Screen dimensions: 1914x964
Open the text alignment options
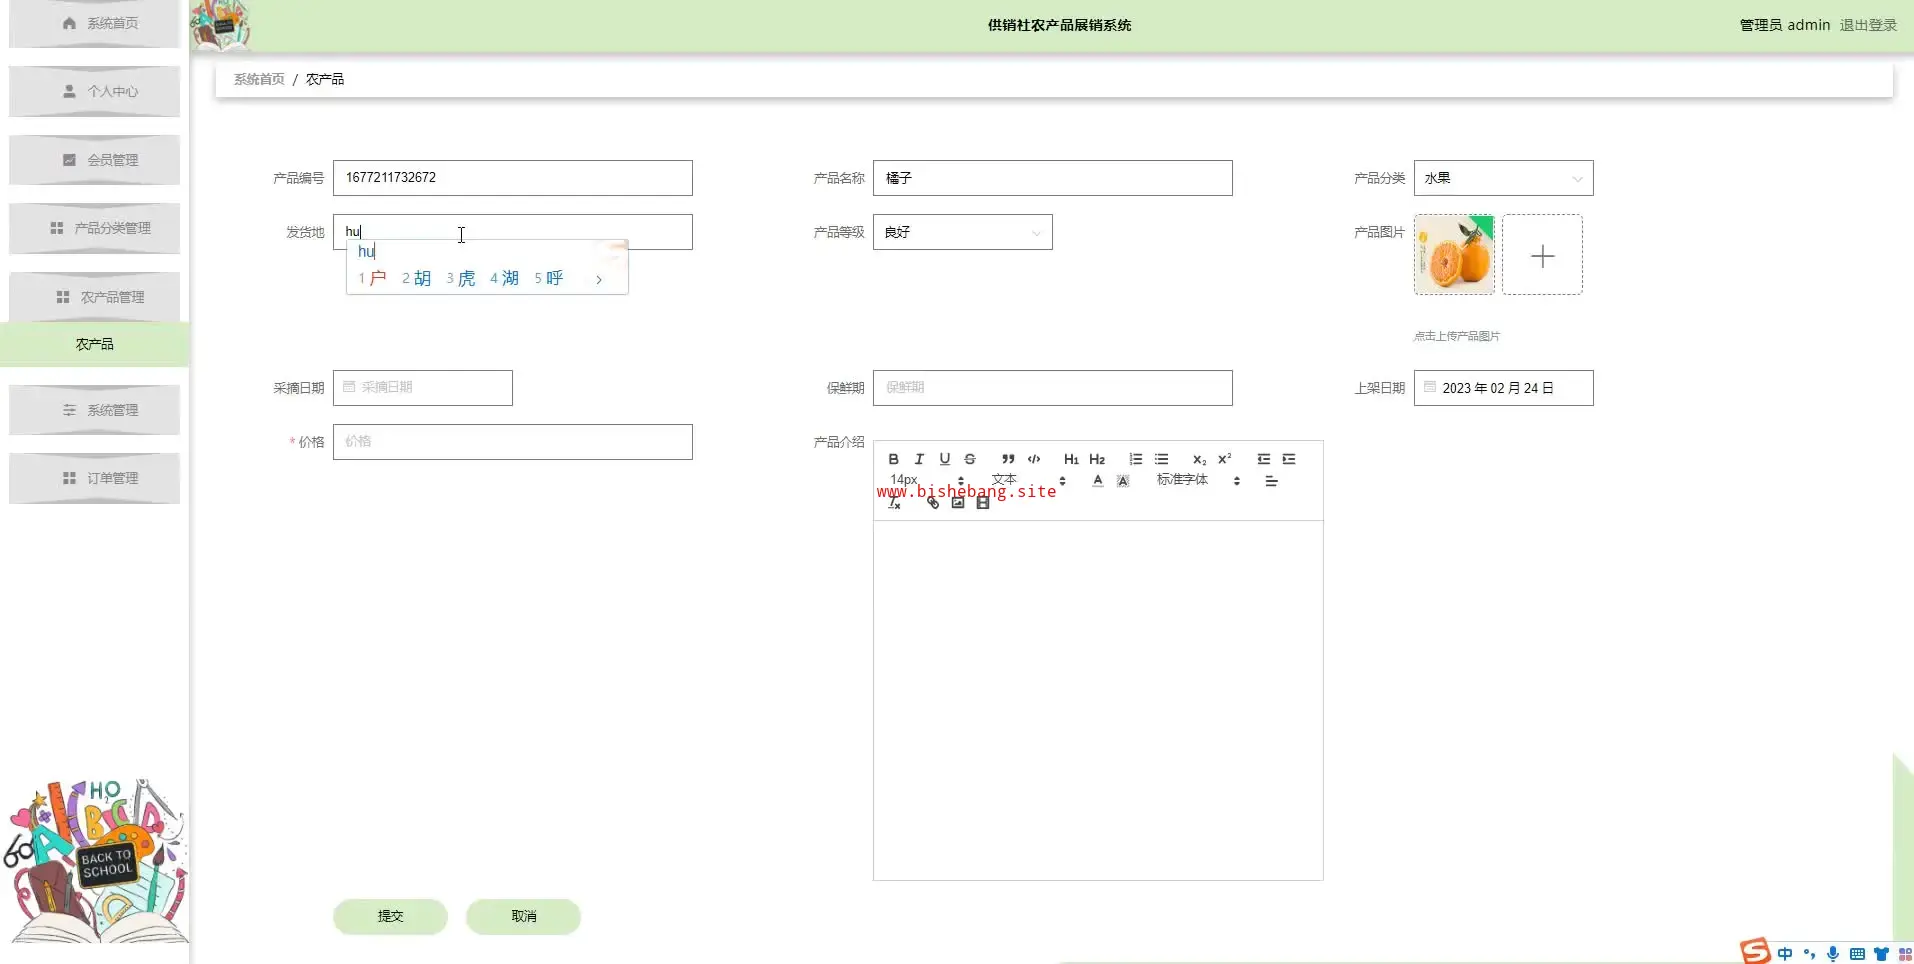(1271, 481)
